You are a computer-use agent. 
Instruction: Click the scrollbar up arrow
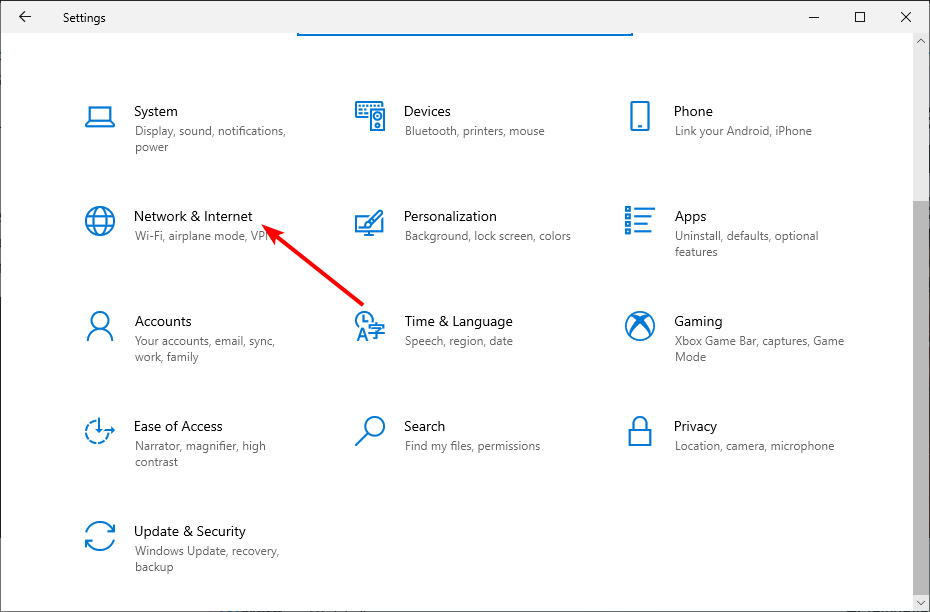(x=921, y=42)
